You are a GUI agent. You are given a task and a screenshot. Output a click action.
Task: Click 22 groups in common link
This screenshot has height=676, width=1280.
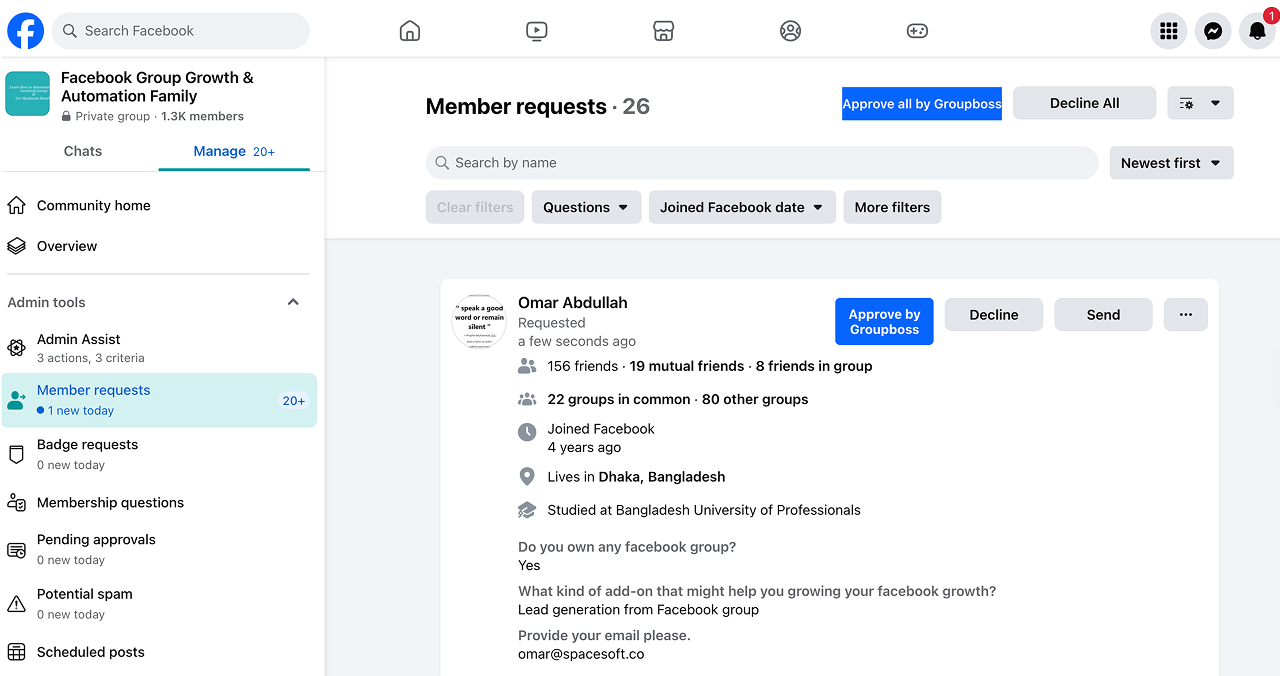619,399
